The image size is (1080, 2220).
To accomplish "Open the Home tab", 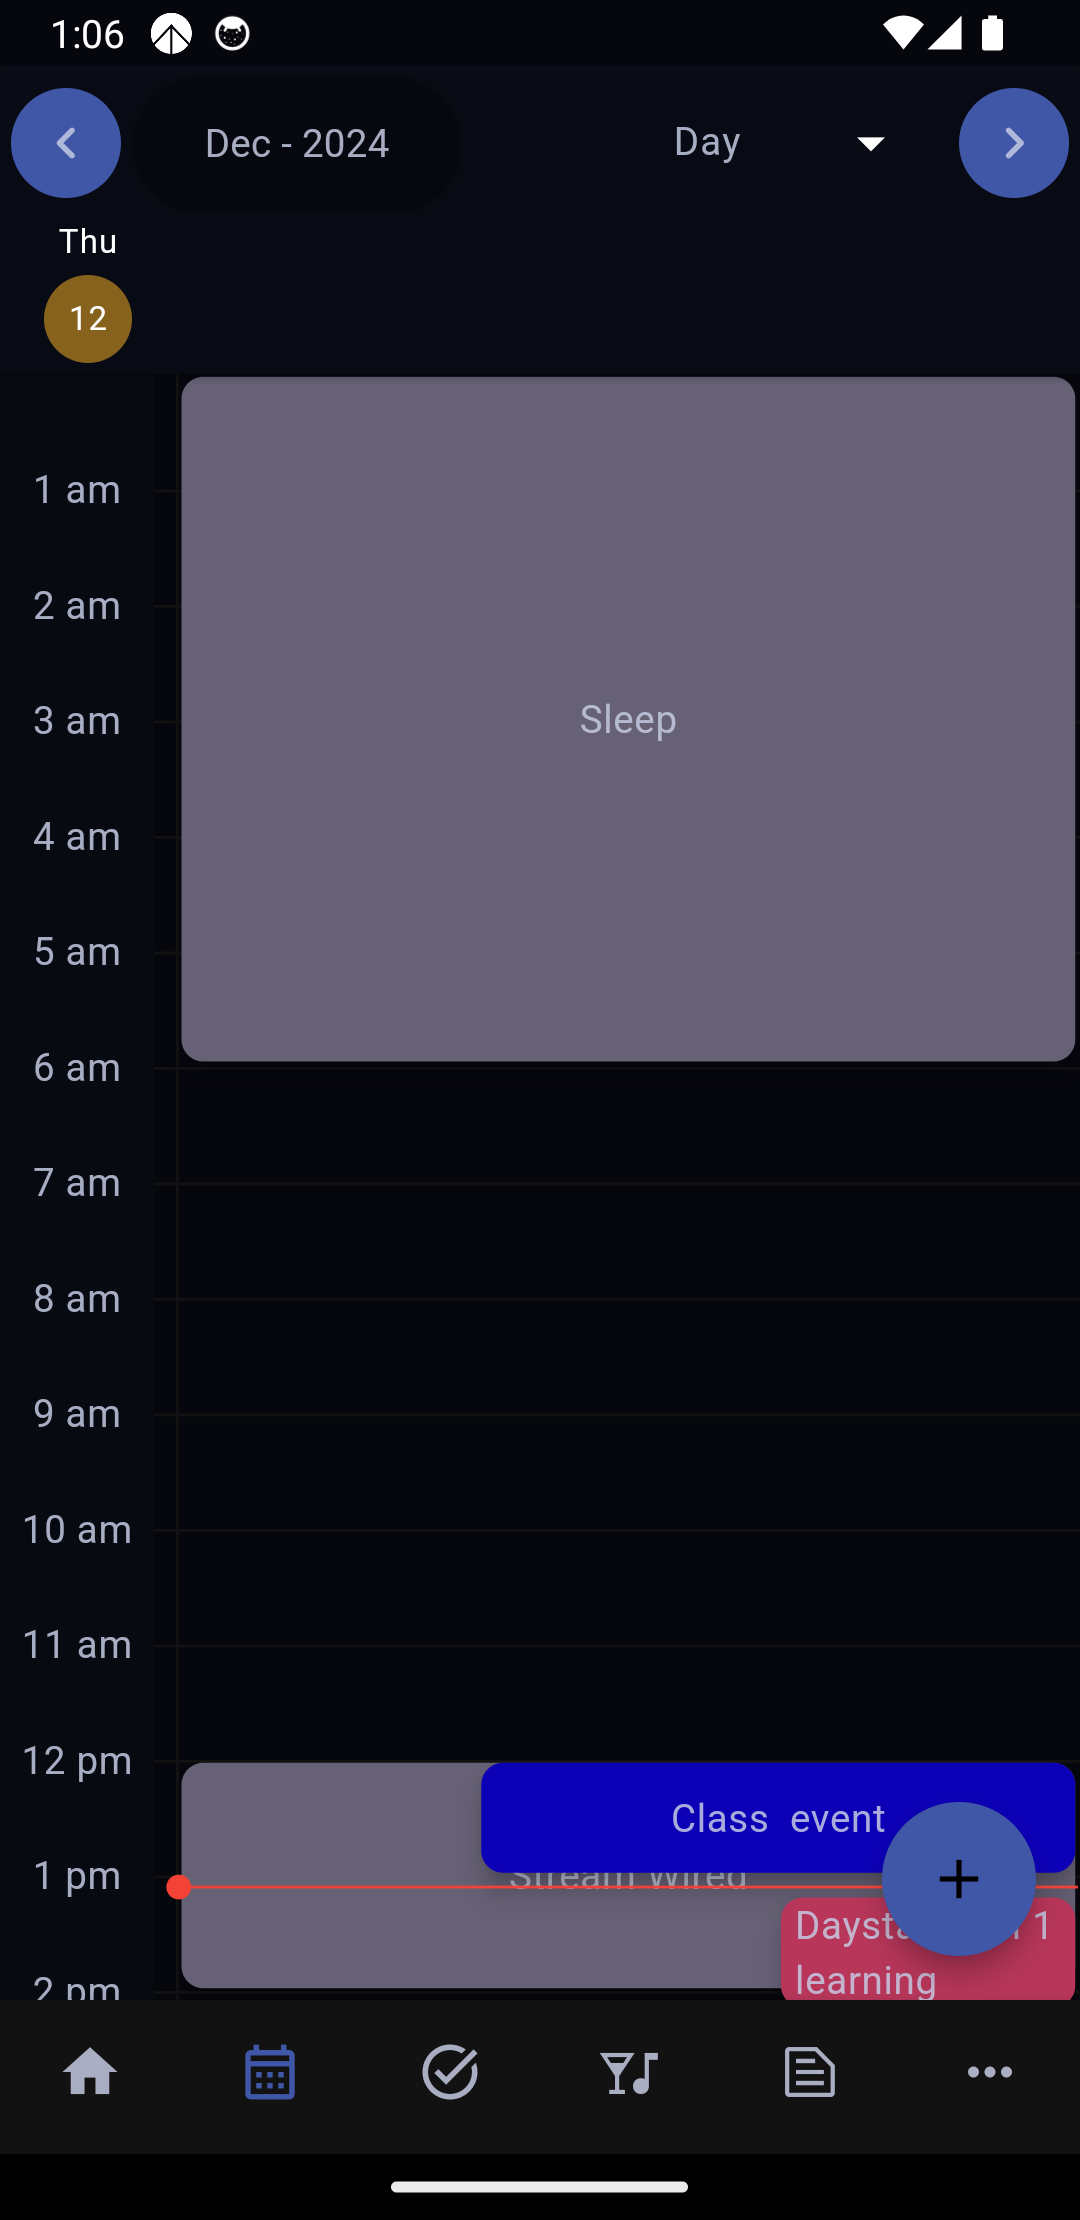I will (90, 2072).
